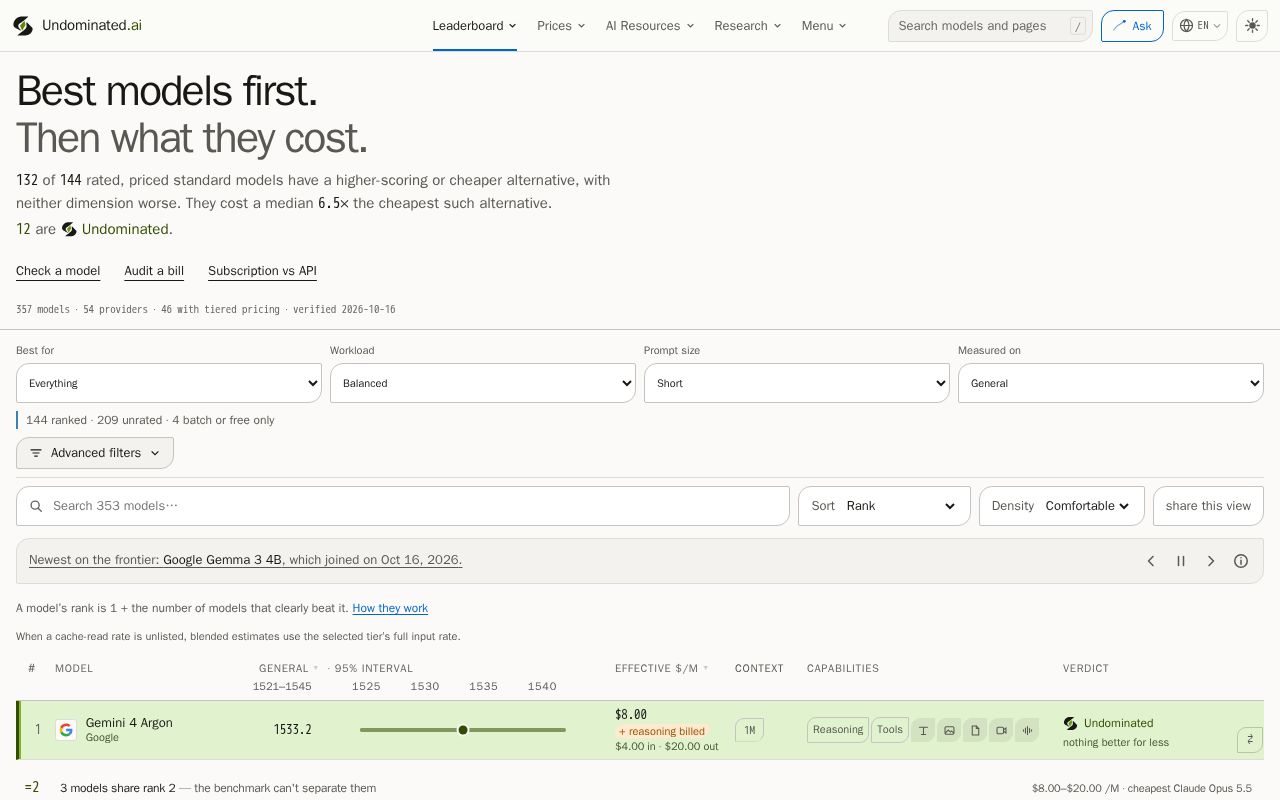The height and width of the screenshot is (800, 1280).
Task: Click the Ask button
Action: pyautogui.click(x=1132, y=26)
